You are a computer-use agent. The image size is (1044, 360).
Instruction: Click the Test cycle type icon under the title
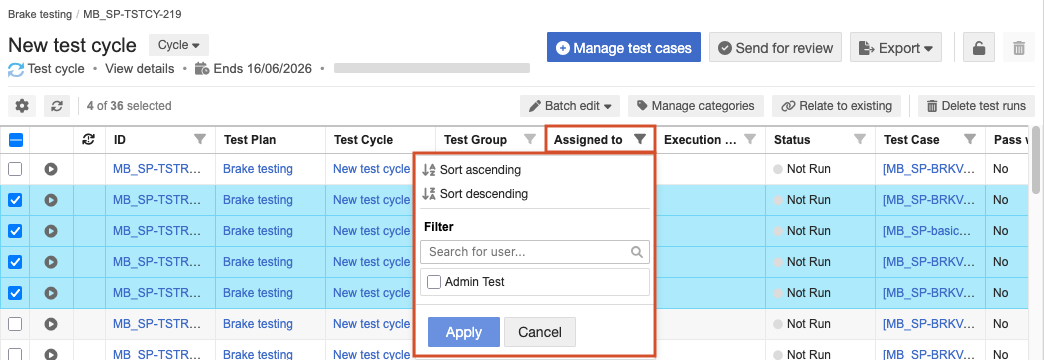tap(16, 69)
